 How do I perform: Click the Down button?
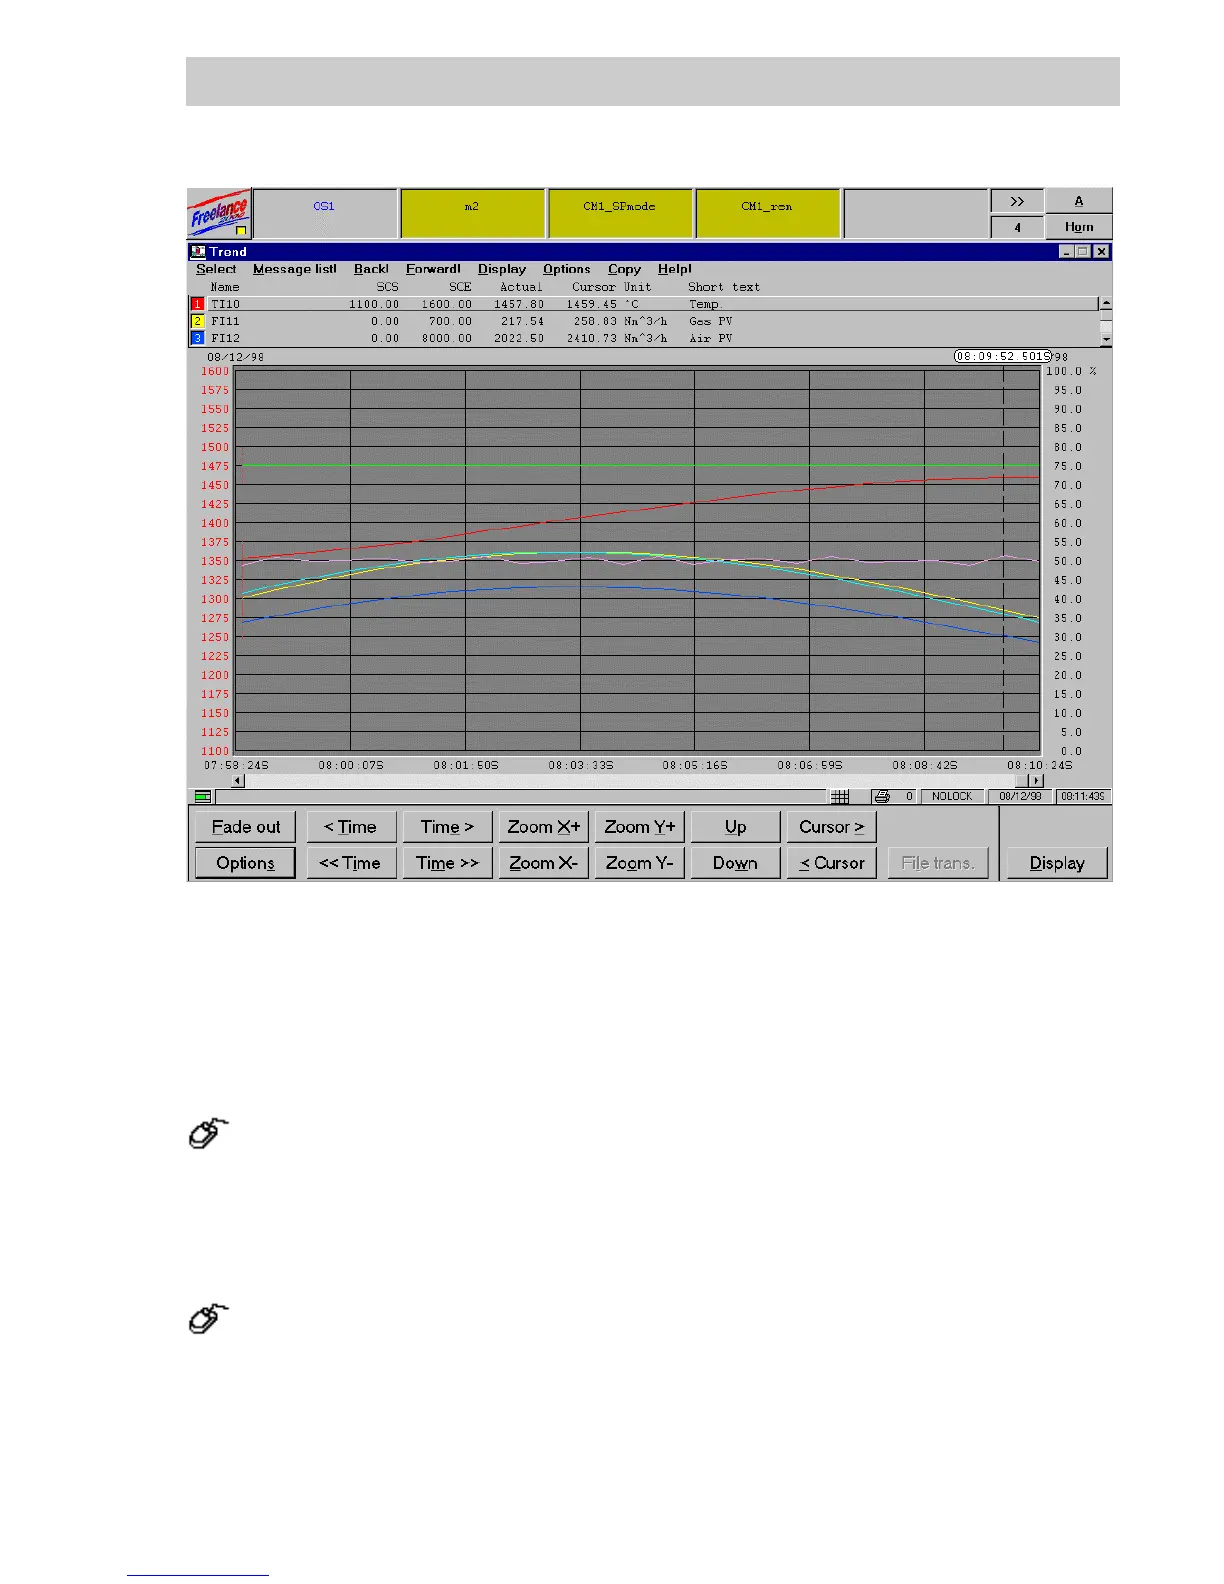tap(735, 863)
